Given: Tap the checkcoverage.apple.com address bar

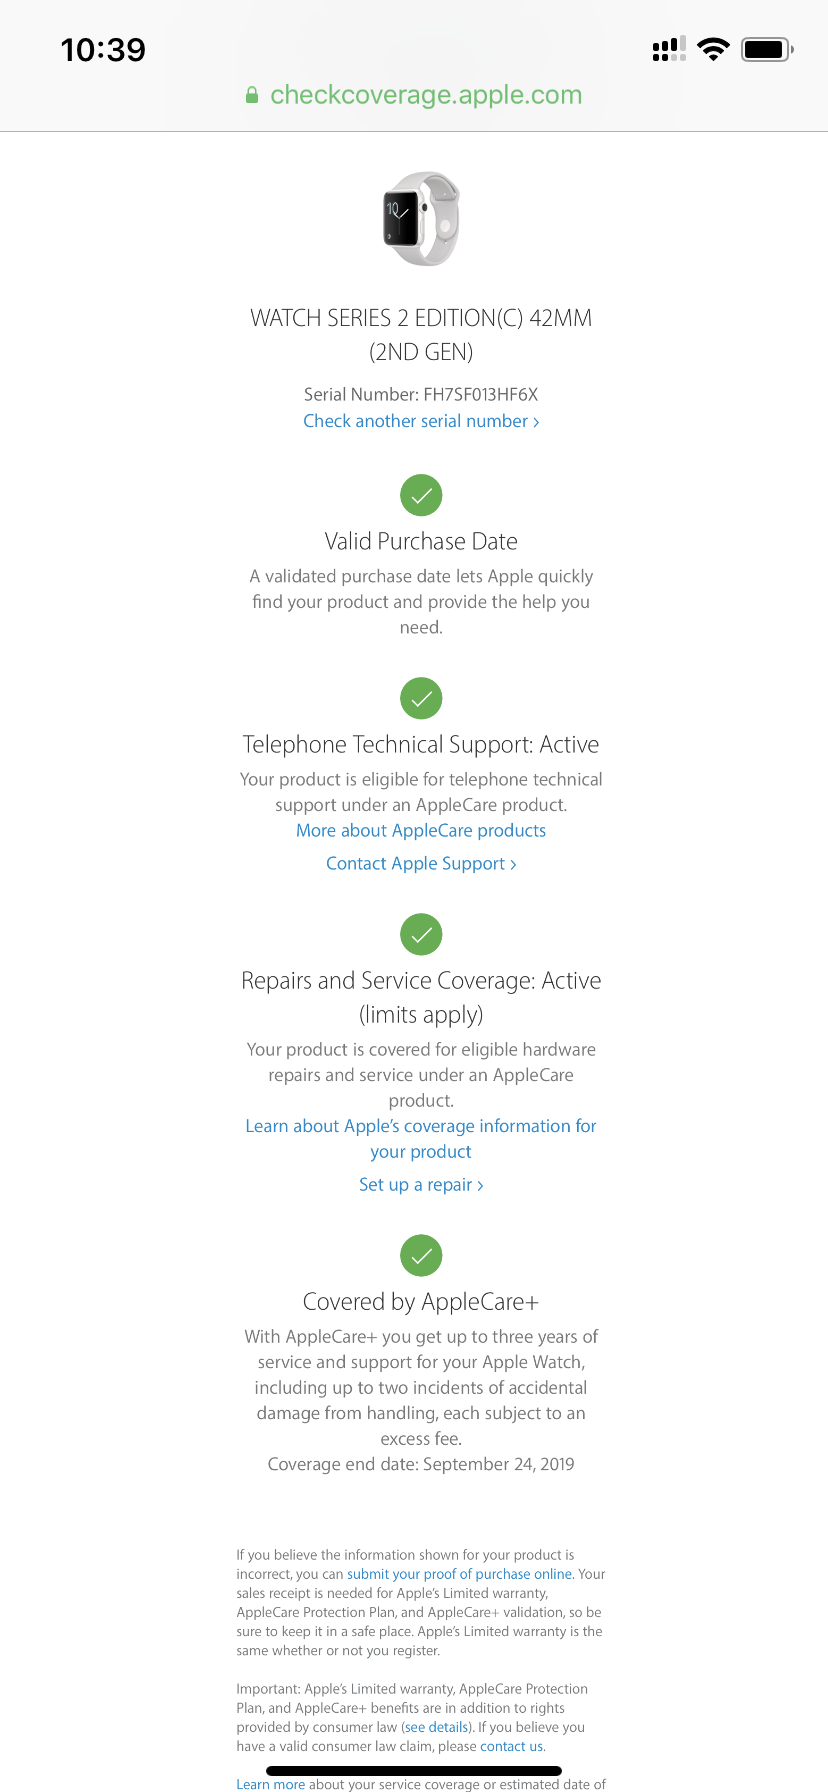Looking at the screenshot, I should tap(425, 95).
